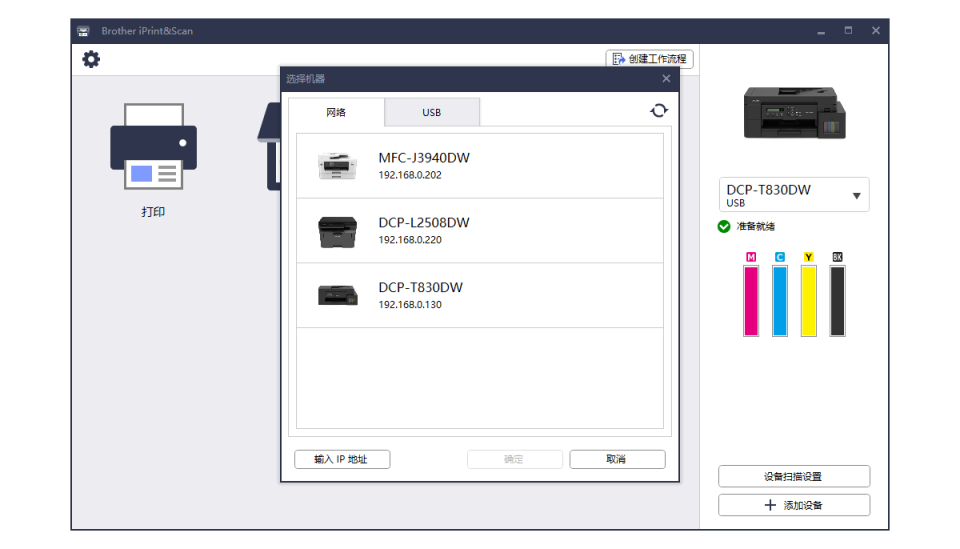Click IP address 192.168.0.130
The image size is (960, 549).
[x=410, y=305]
